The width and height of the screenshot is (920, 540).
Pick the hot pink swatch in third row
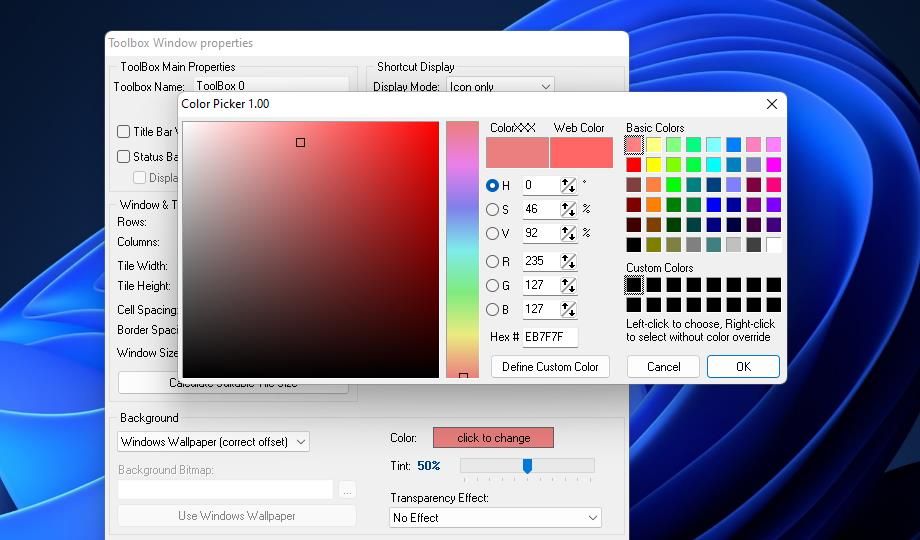(x=773, y=185)
